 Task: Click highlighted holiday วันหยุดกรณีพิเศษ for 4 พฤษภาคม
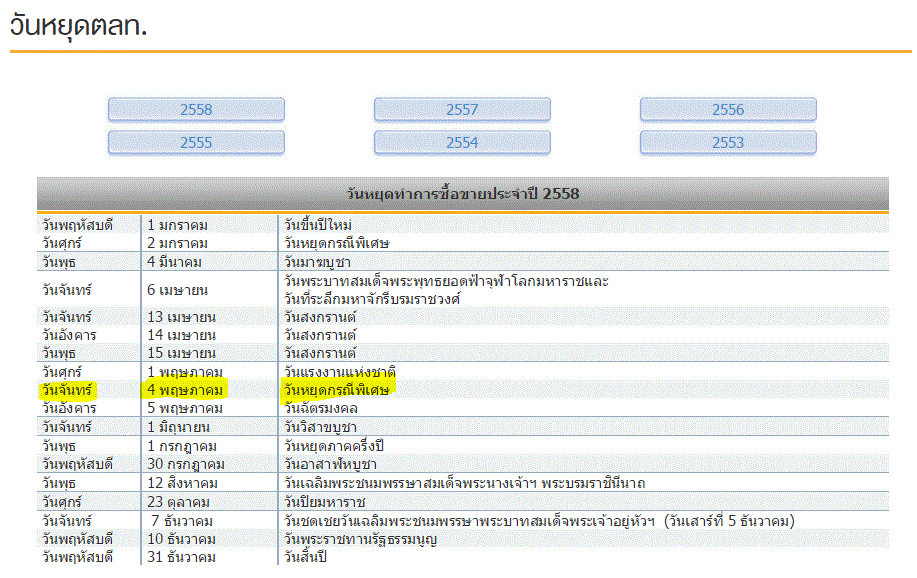338,389
